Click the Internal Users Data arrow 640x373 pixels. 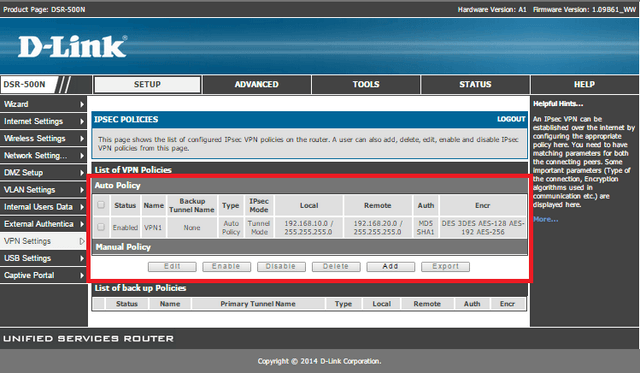[x=82, y=207]
